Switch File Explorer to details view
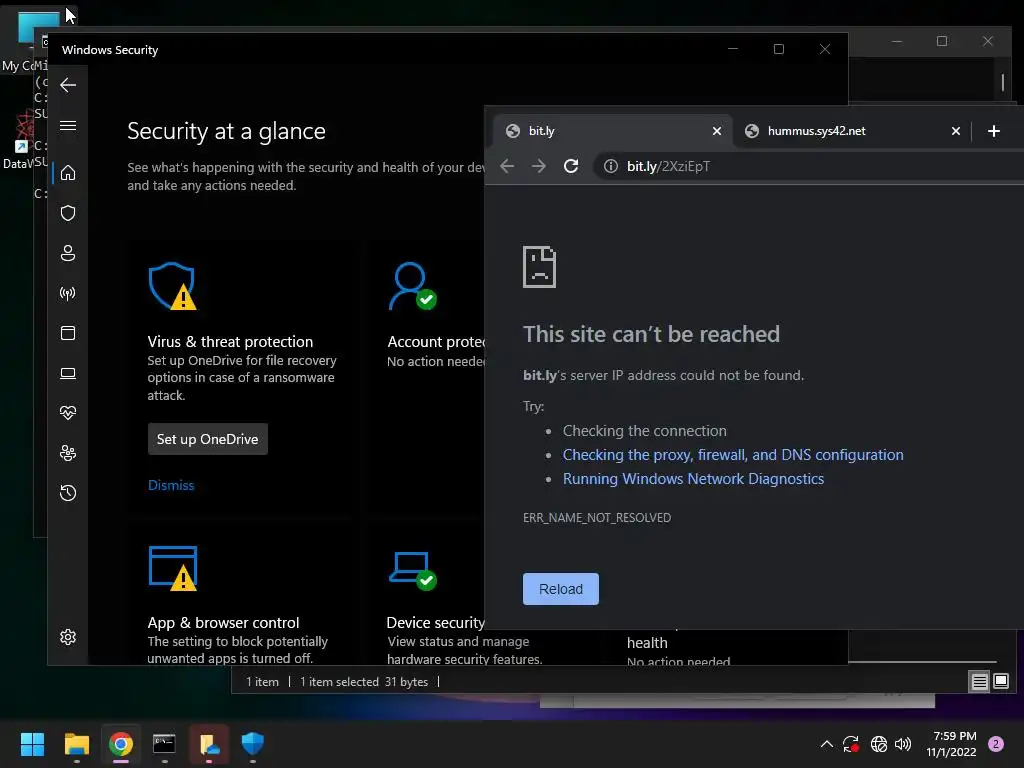The width and height of the screenshot is (1024, 768). 979,682
